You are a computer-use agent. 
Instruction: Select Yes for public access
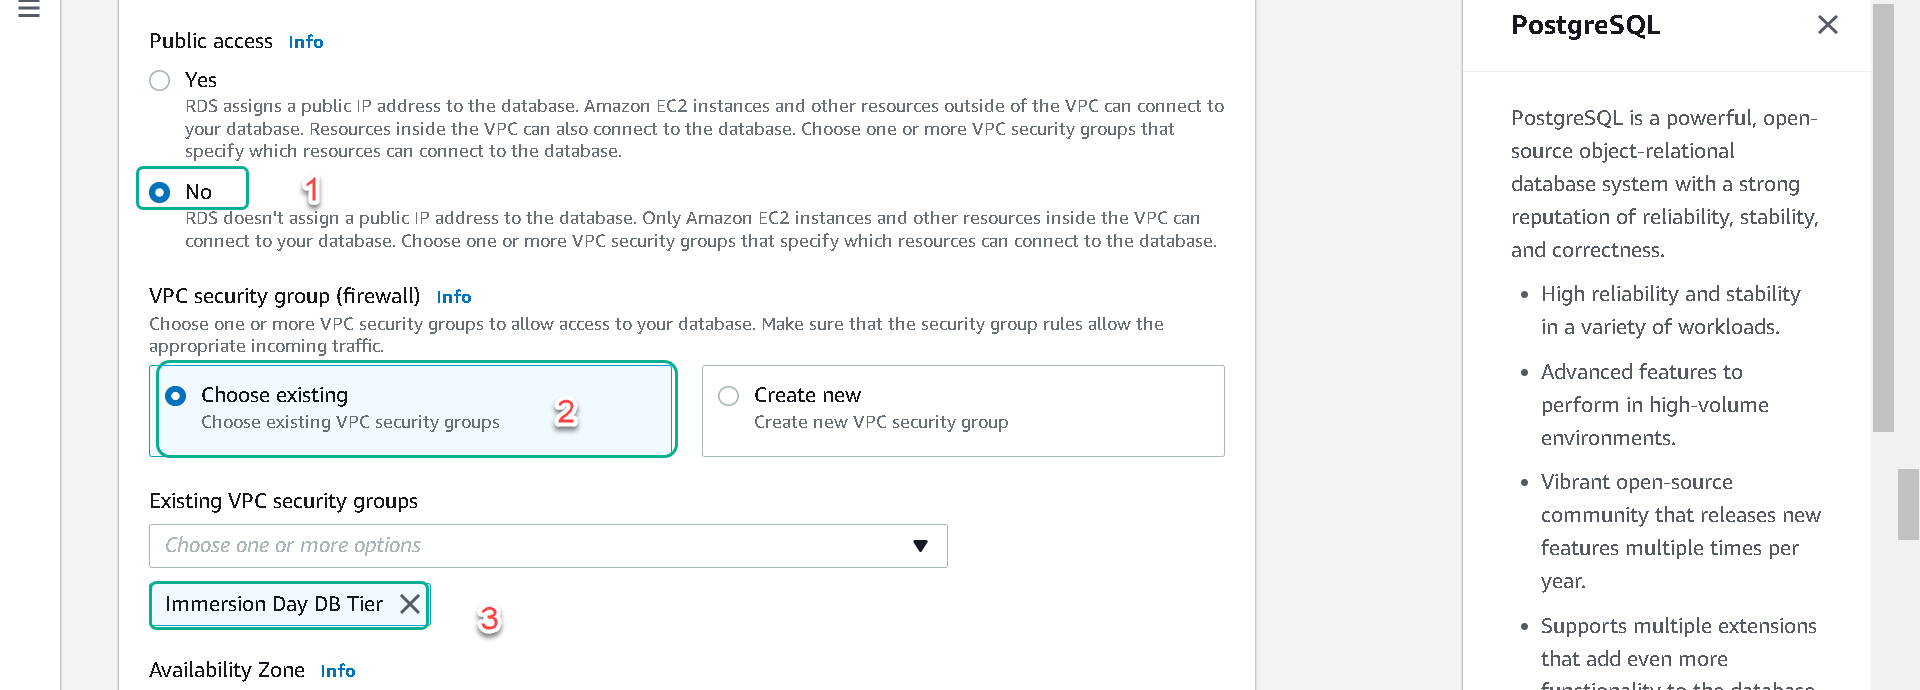(160, 81)
